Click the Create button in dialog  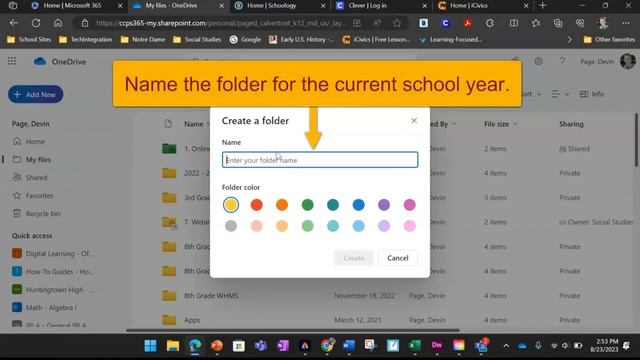coord(353,258)
